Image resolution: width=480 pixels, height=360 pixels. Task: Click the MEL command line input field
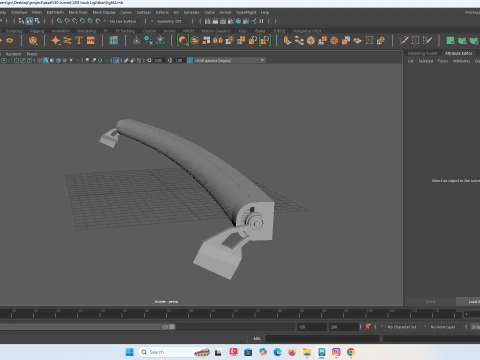[x=322, y=339]
